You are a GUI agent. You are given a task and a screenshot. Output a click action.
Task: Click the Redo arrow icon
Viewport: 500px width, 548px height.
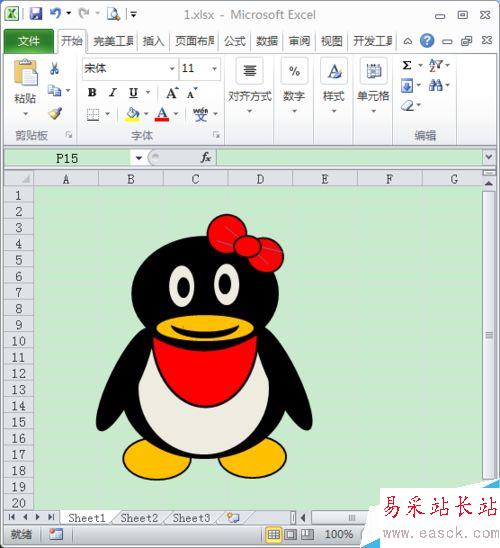point(84,14)
